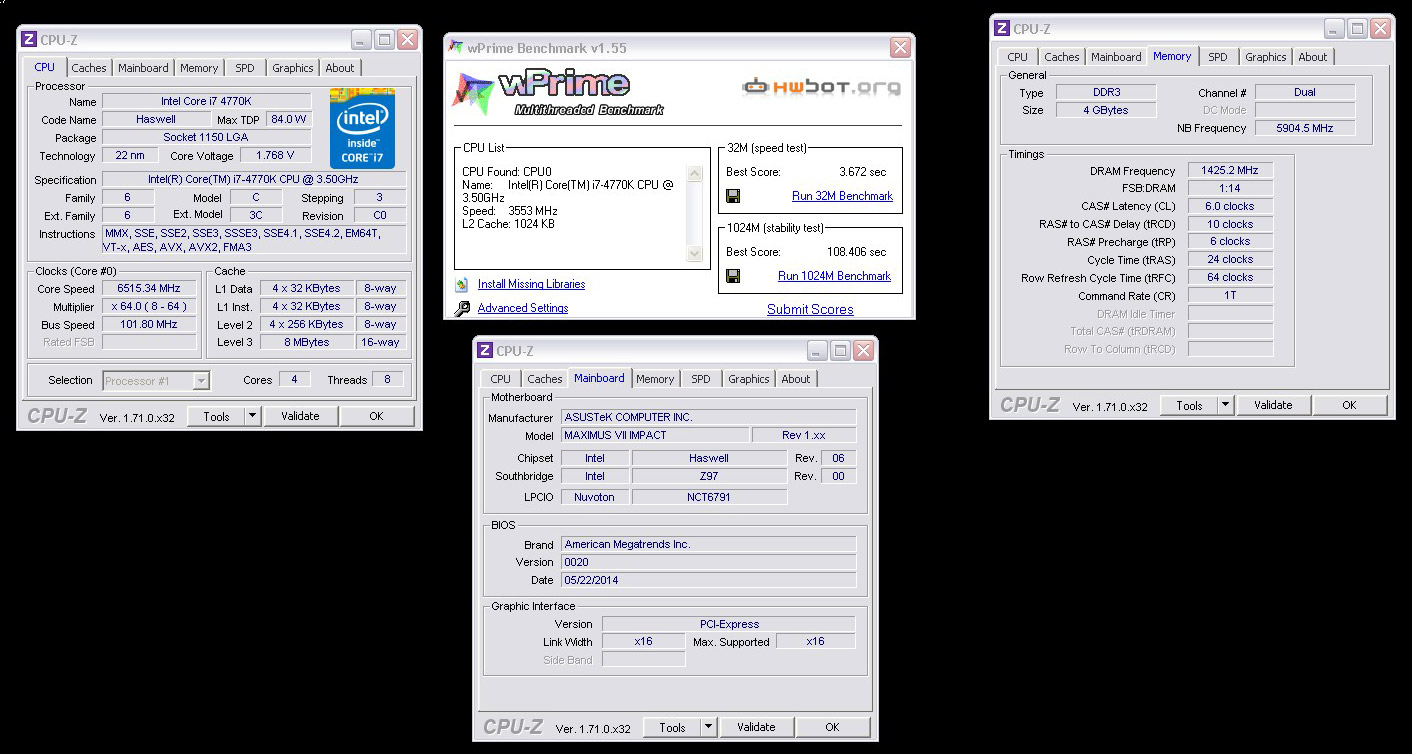Screen dimensions: 1412x754
Task: Open the Tools dropdown arrow in the Memory window
Action: click(x=1225, y=405)
